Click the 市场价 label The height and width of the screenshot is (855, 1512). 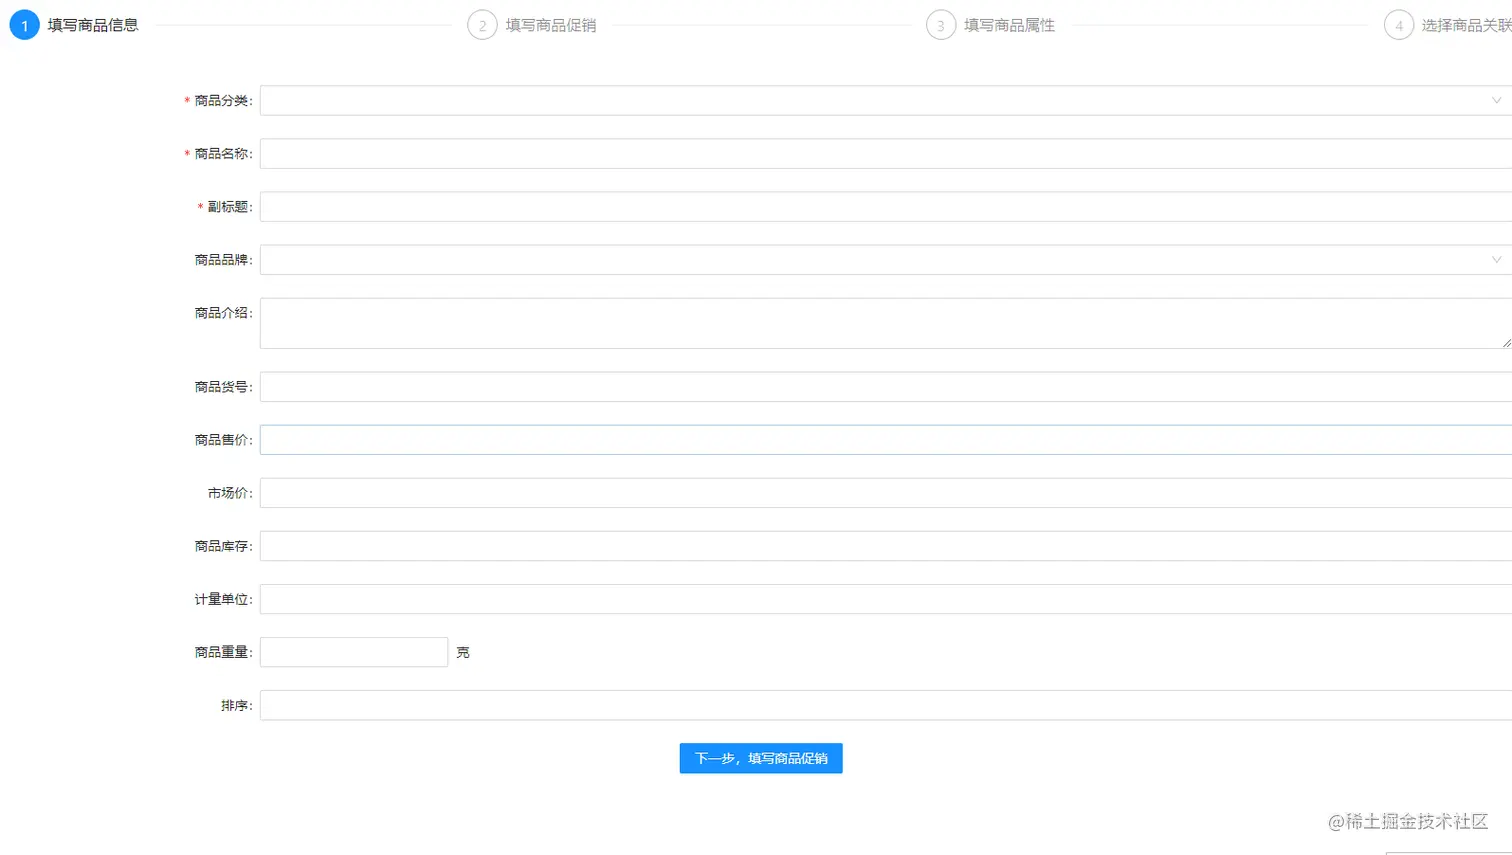coord(230,493)
